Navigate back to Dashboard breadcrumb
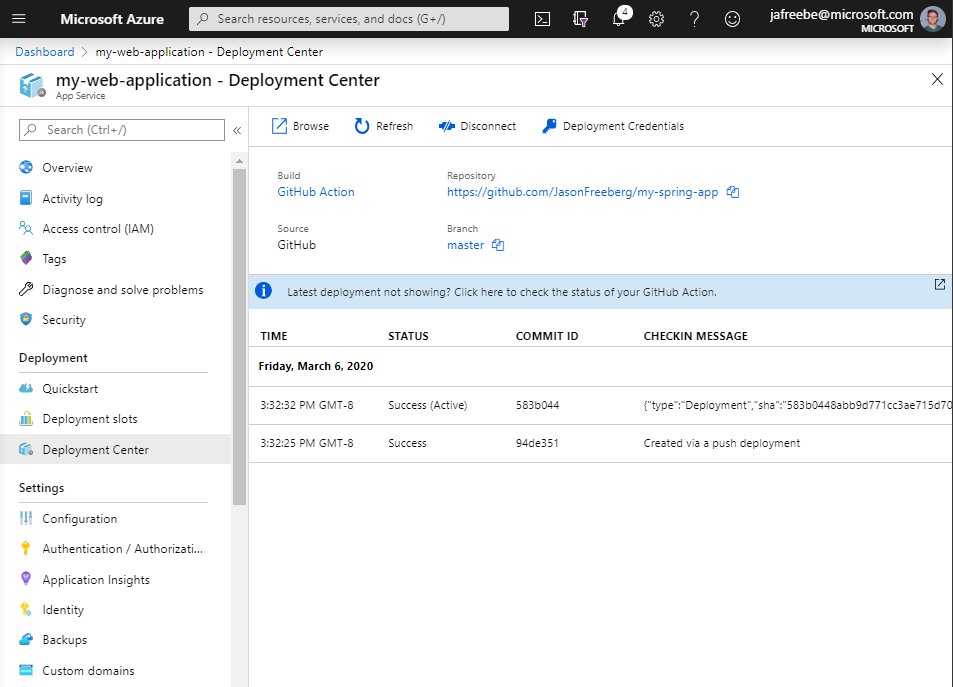The height and width of the screenshot is (687, 953). click(x=44, y=51)
